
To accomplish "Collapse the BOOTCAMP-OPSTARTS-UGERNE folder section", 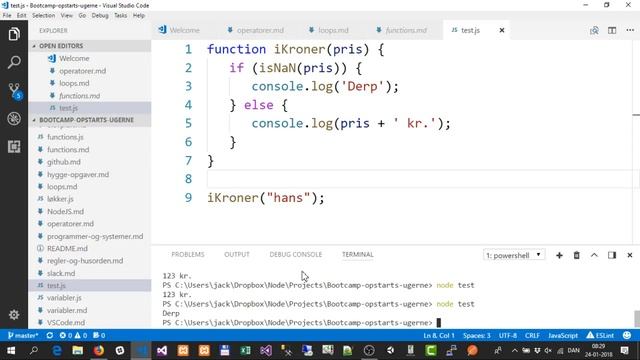I will 90,120.
